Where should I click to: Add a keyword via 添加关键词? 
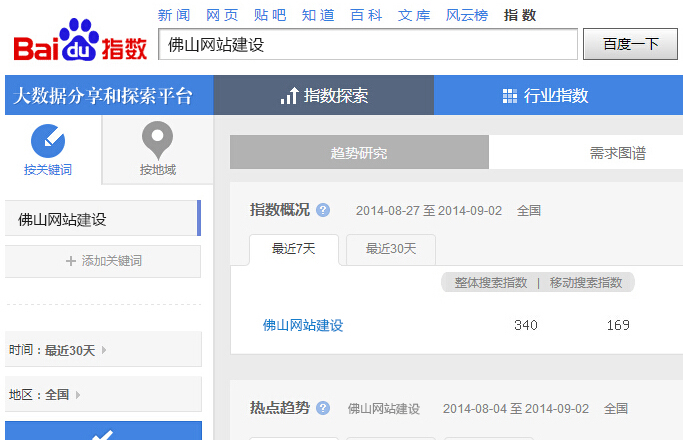coord(103,261)
